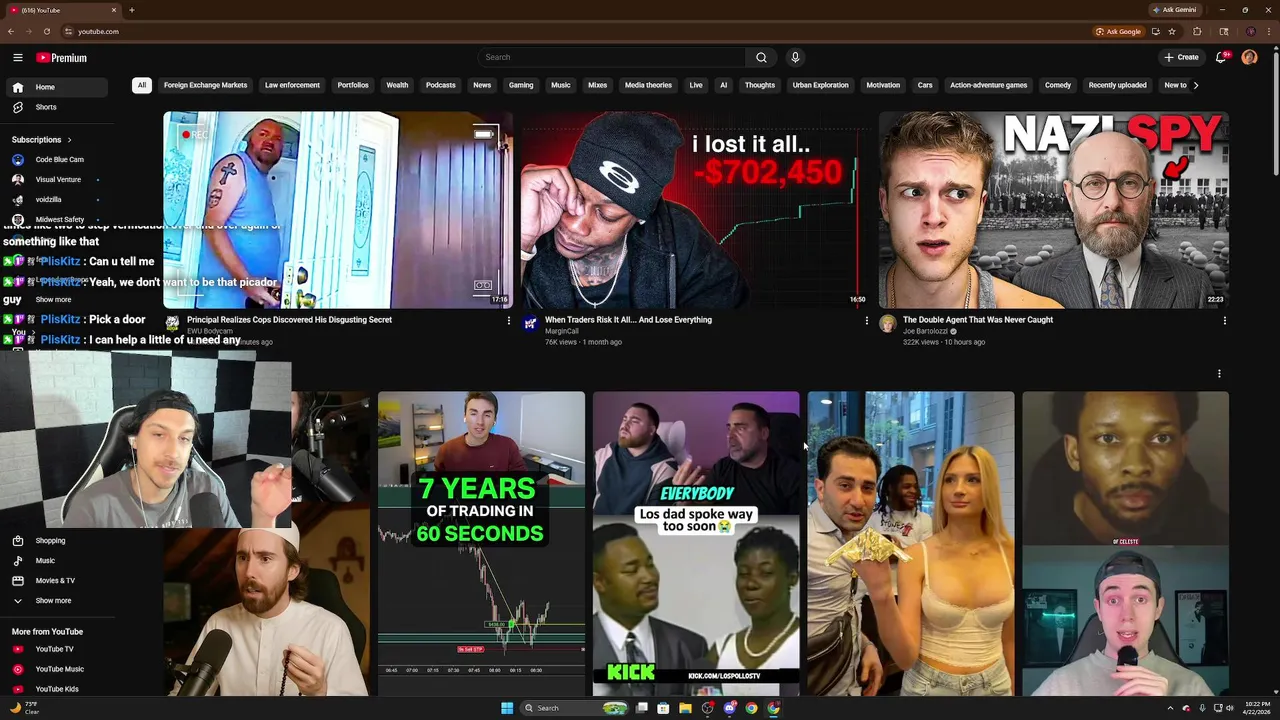Image resolution: width=1280 pixels, height=720 pixels.
Task: Open the Los dad spoke Short
Action: [x=696, y=544]
